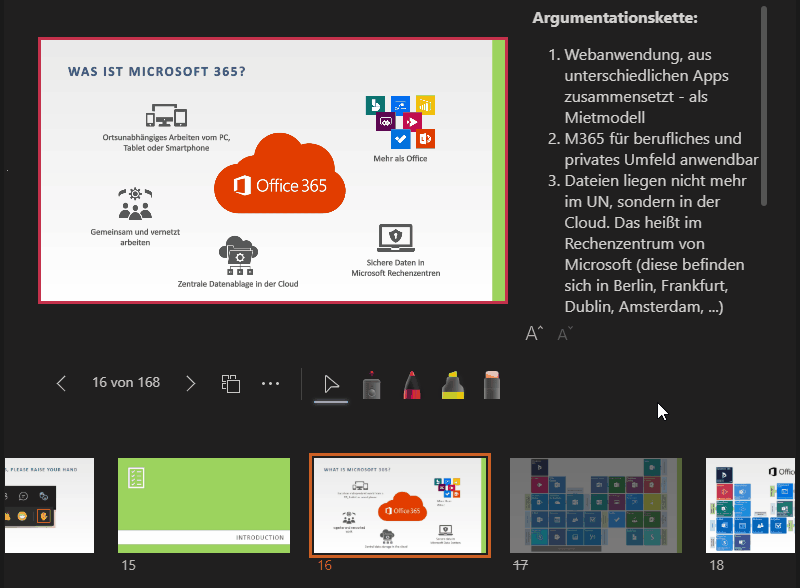Select the highlighted slide 16 thumbnail
This screenshot has height=588, width=800.
coord(400,505)
